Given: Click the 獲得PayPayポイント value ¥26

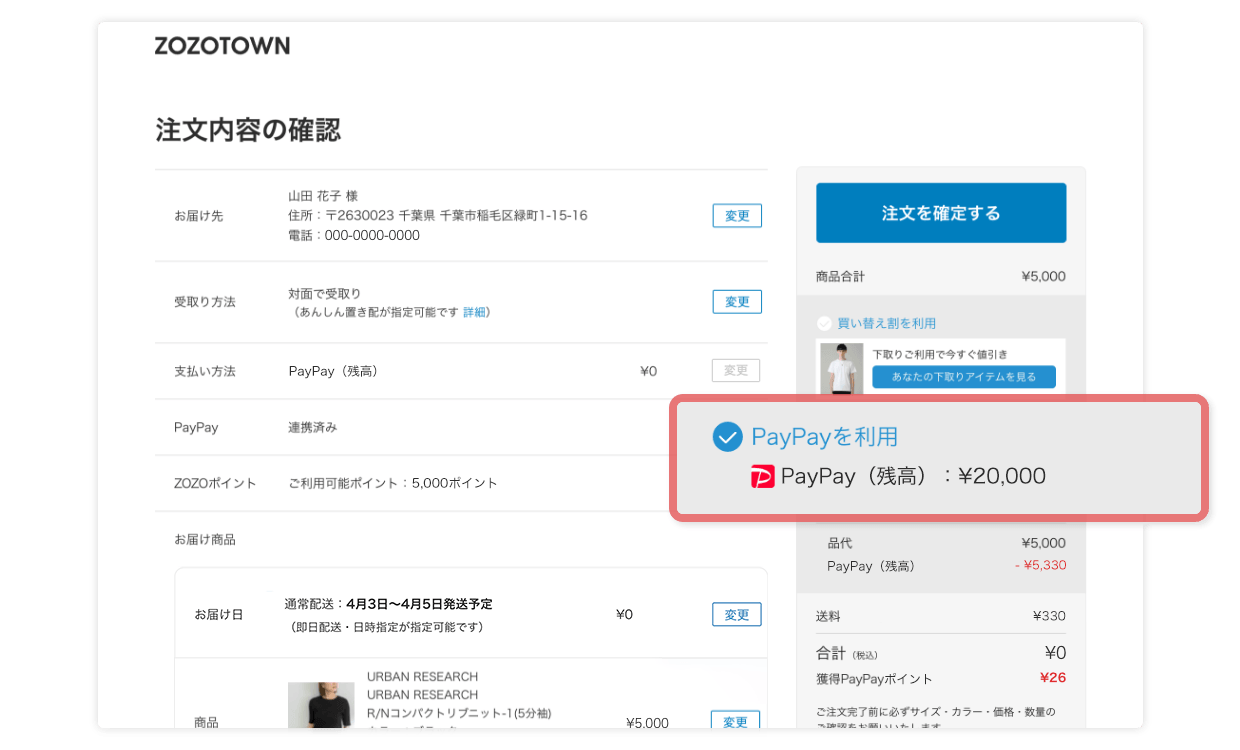Looking at the screenshot, I should click(1053, 678).
